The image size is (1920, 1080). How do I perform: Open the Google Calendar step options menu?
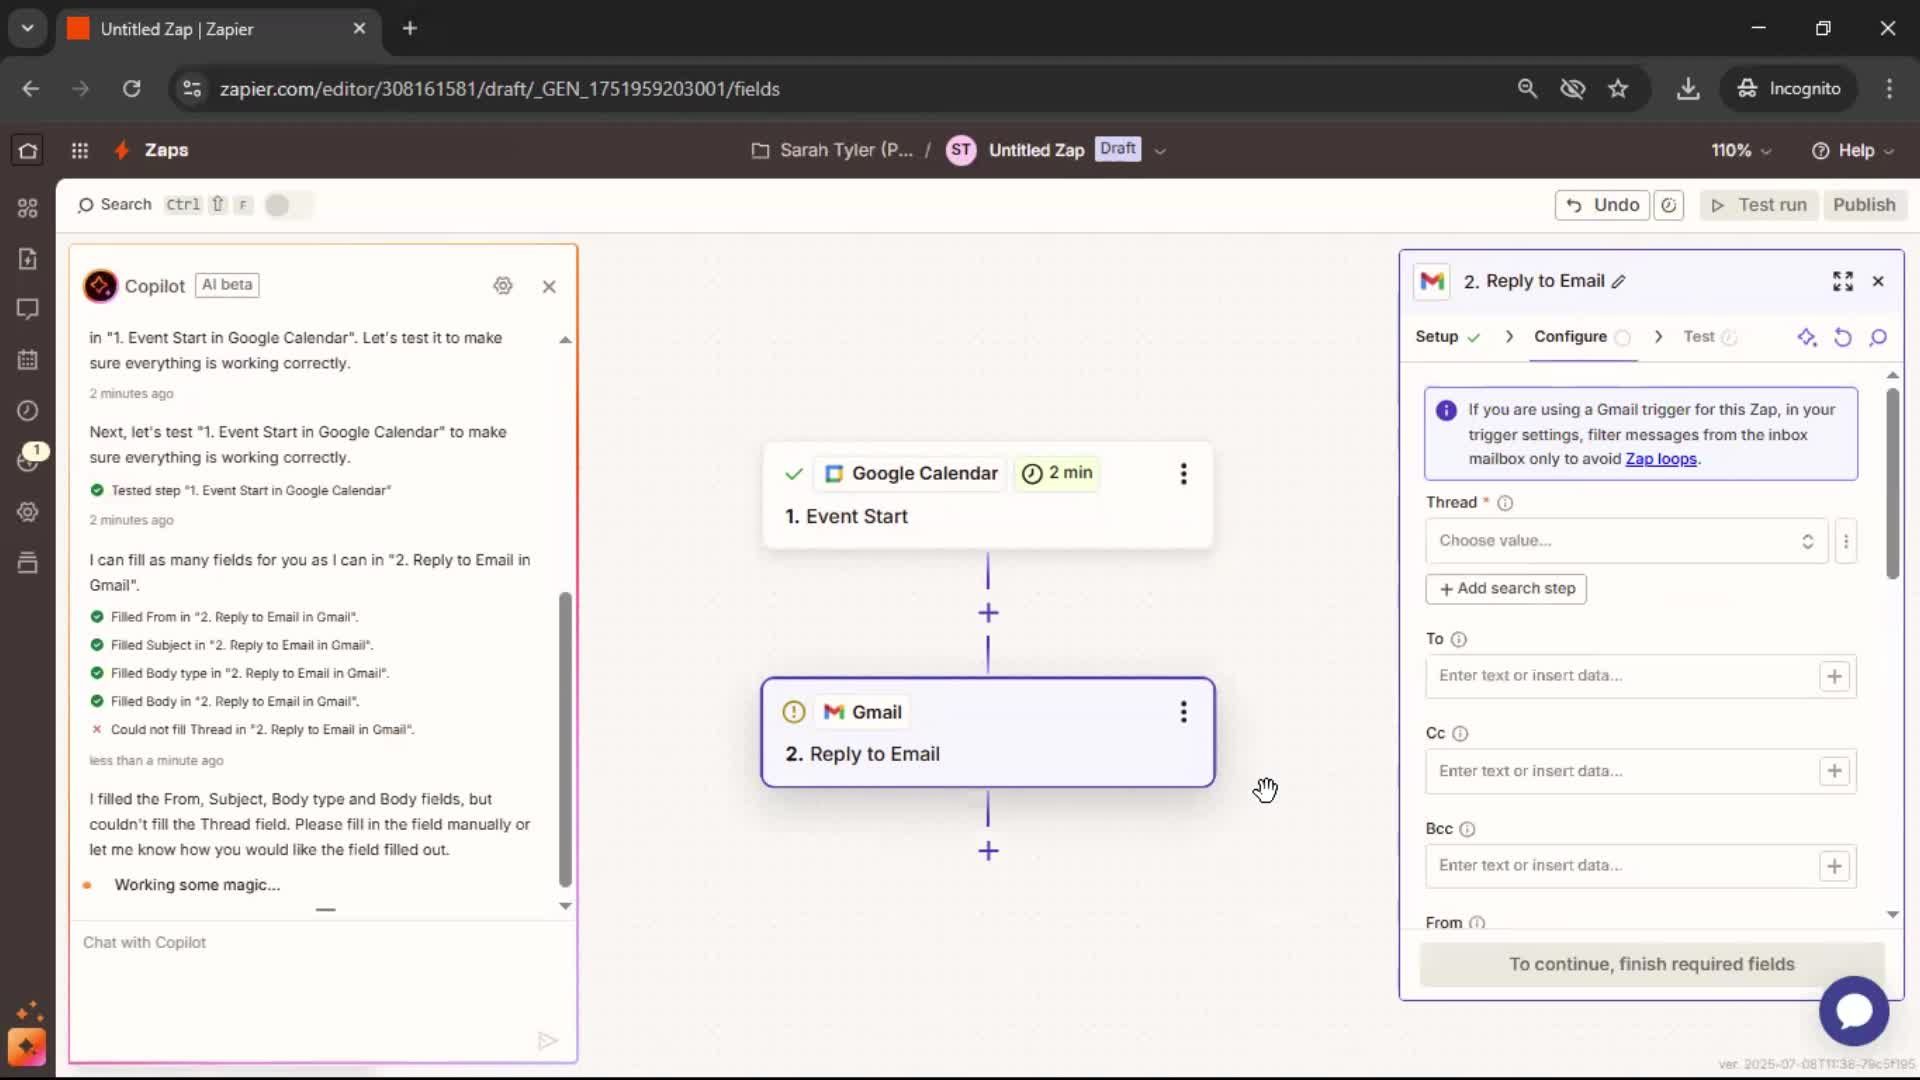[x=1183, y=474]
